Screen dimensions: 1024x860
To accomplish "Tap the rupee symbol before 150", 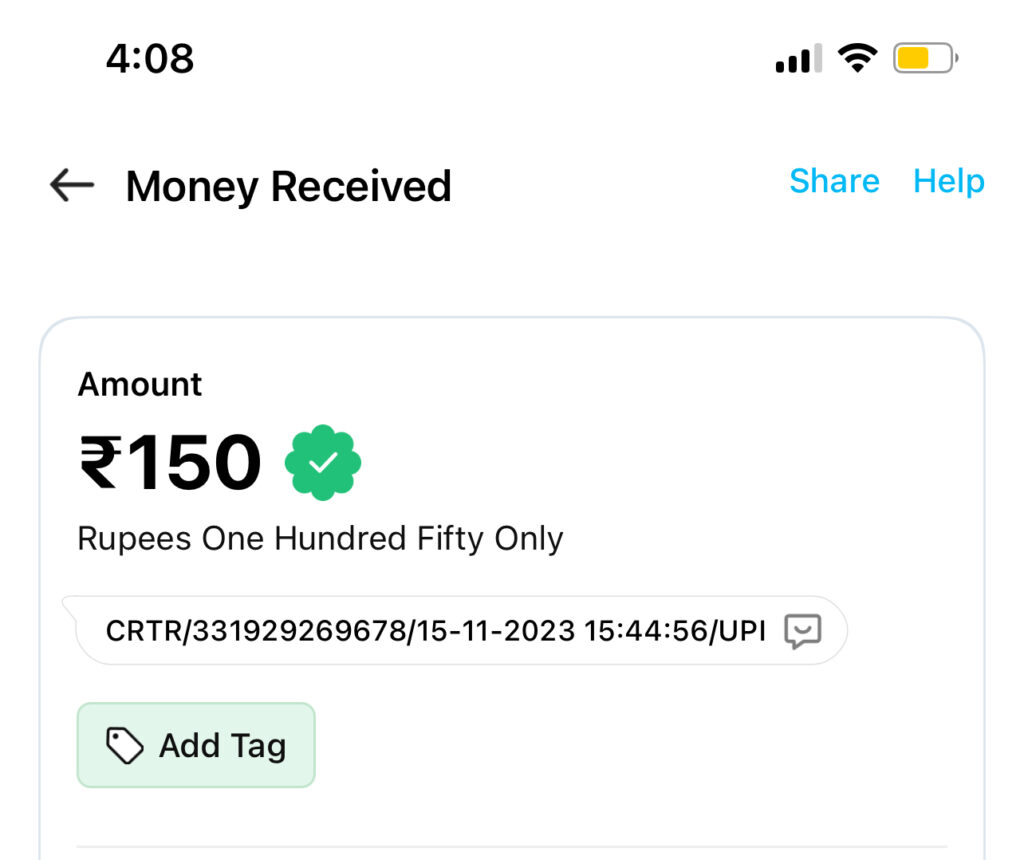I will point(100,464).
